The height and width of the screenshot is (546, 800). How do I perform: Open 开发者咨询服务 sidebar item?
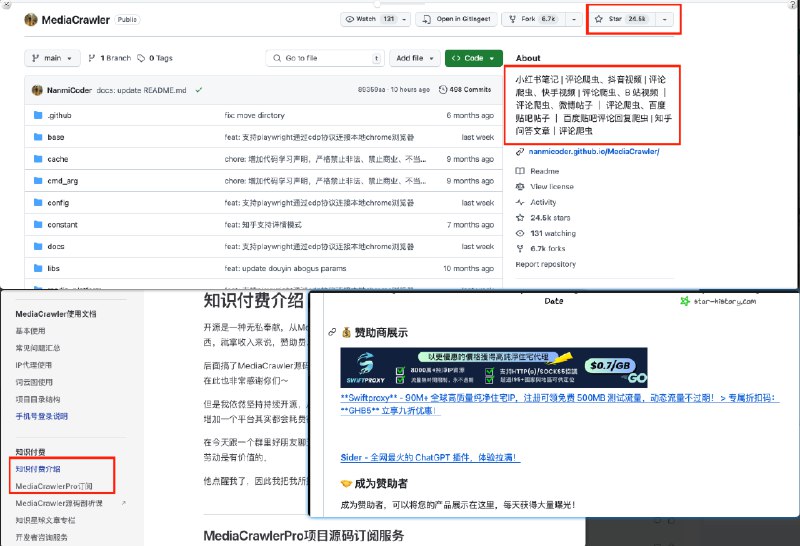[41, 537]
